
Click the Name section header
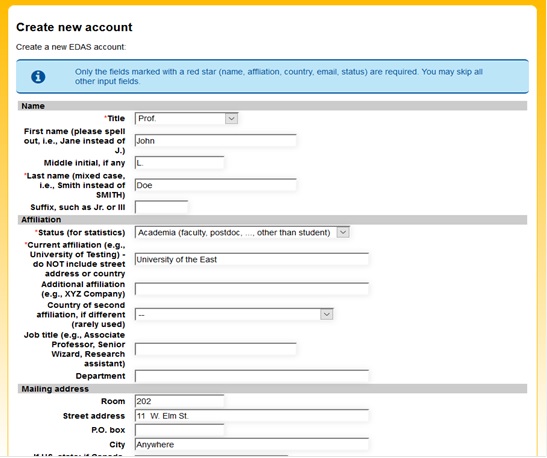coord(272,106)
